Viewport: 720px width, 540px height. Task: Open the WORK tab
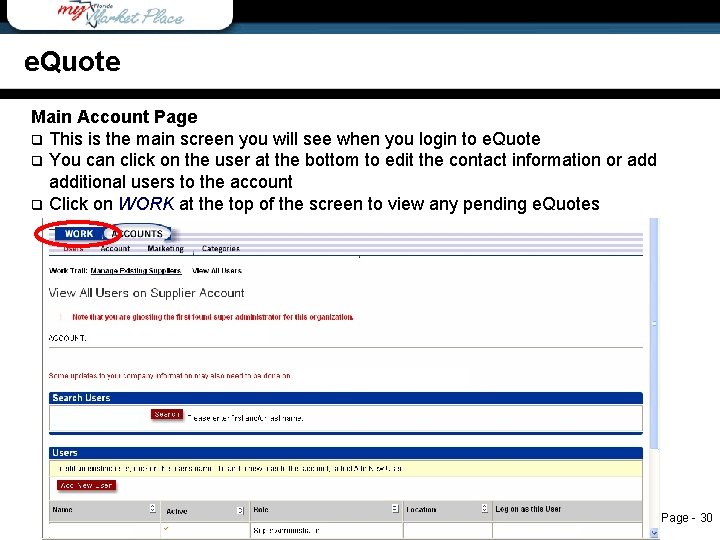pos(79,234)
